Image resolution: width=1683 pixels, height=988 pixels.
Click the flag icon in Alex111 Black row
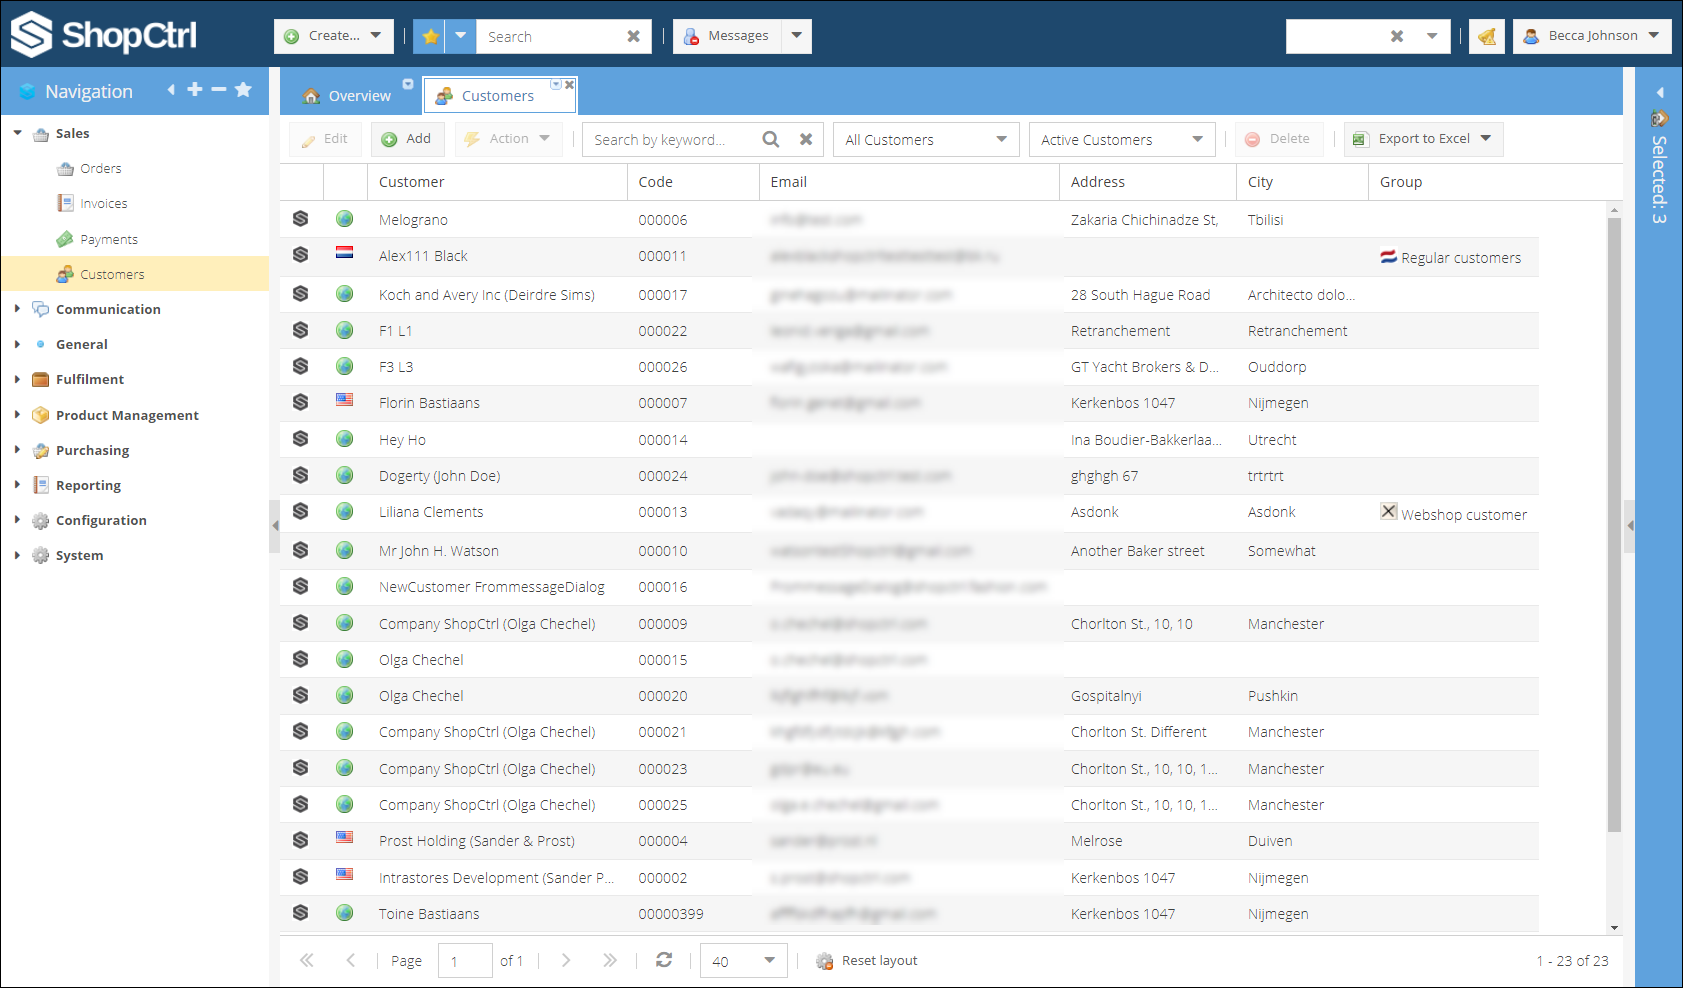coord(345,253)
